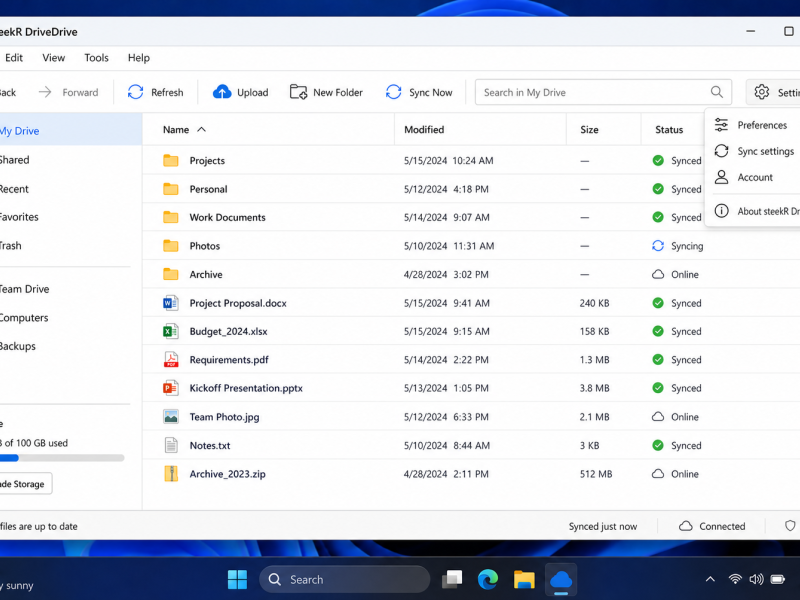Click the Connected cloud icon in status bar

coord(685,526)
